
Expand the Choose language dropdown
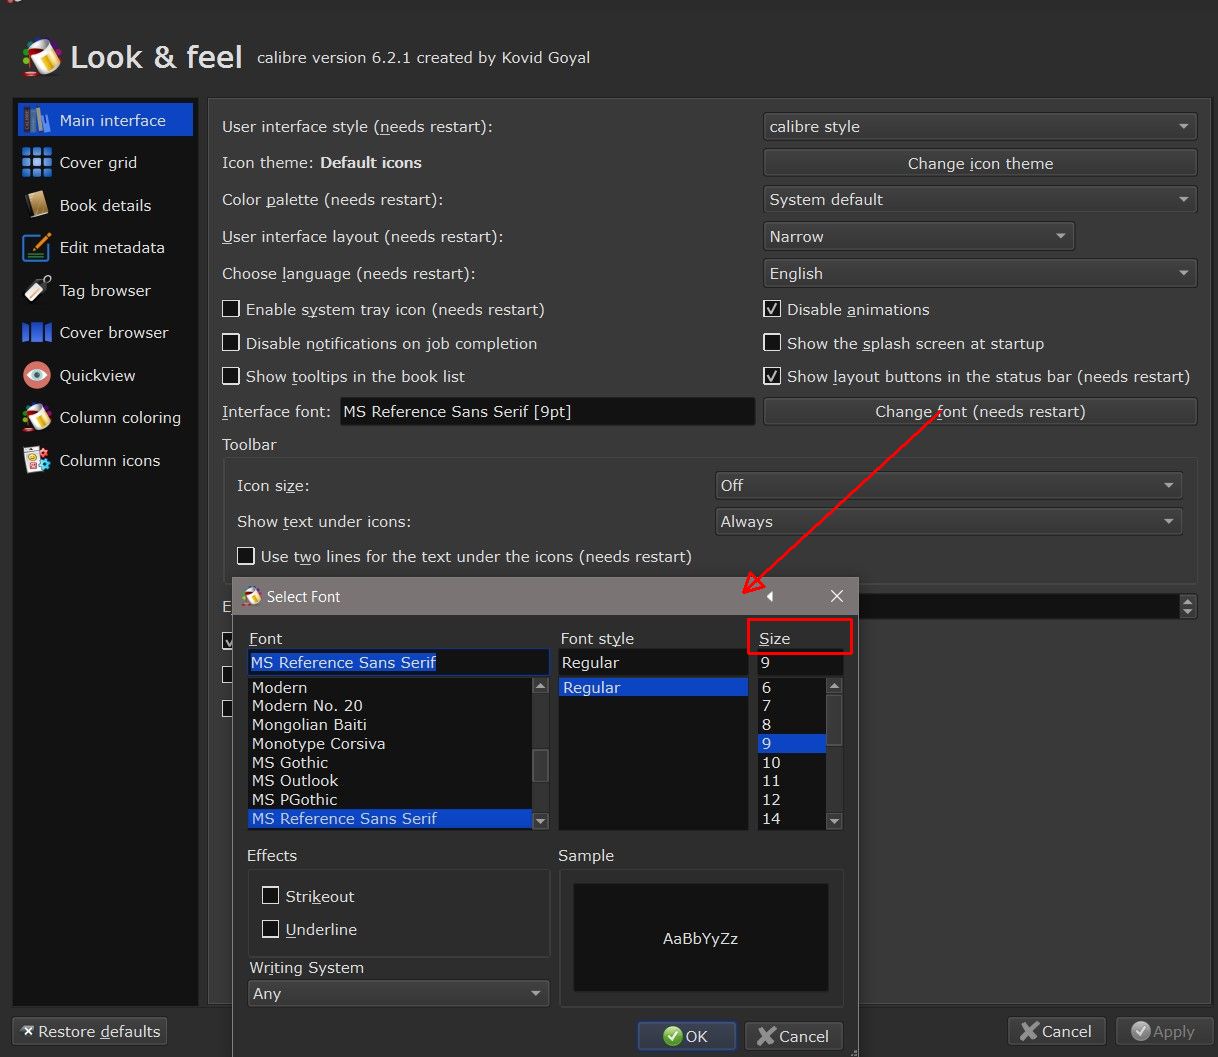pos(979,273)
